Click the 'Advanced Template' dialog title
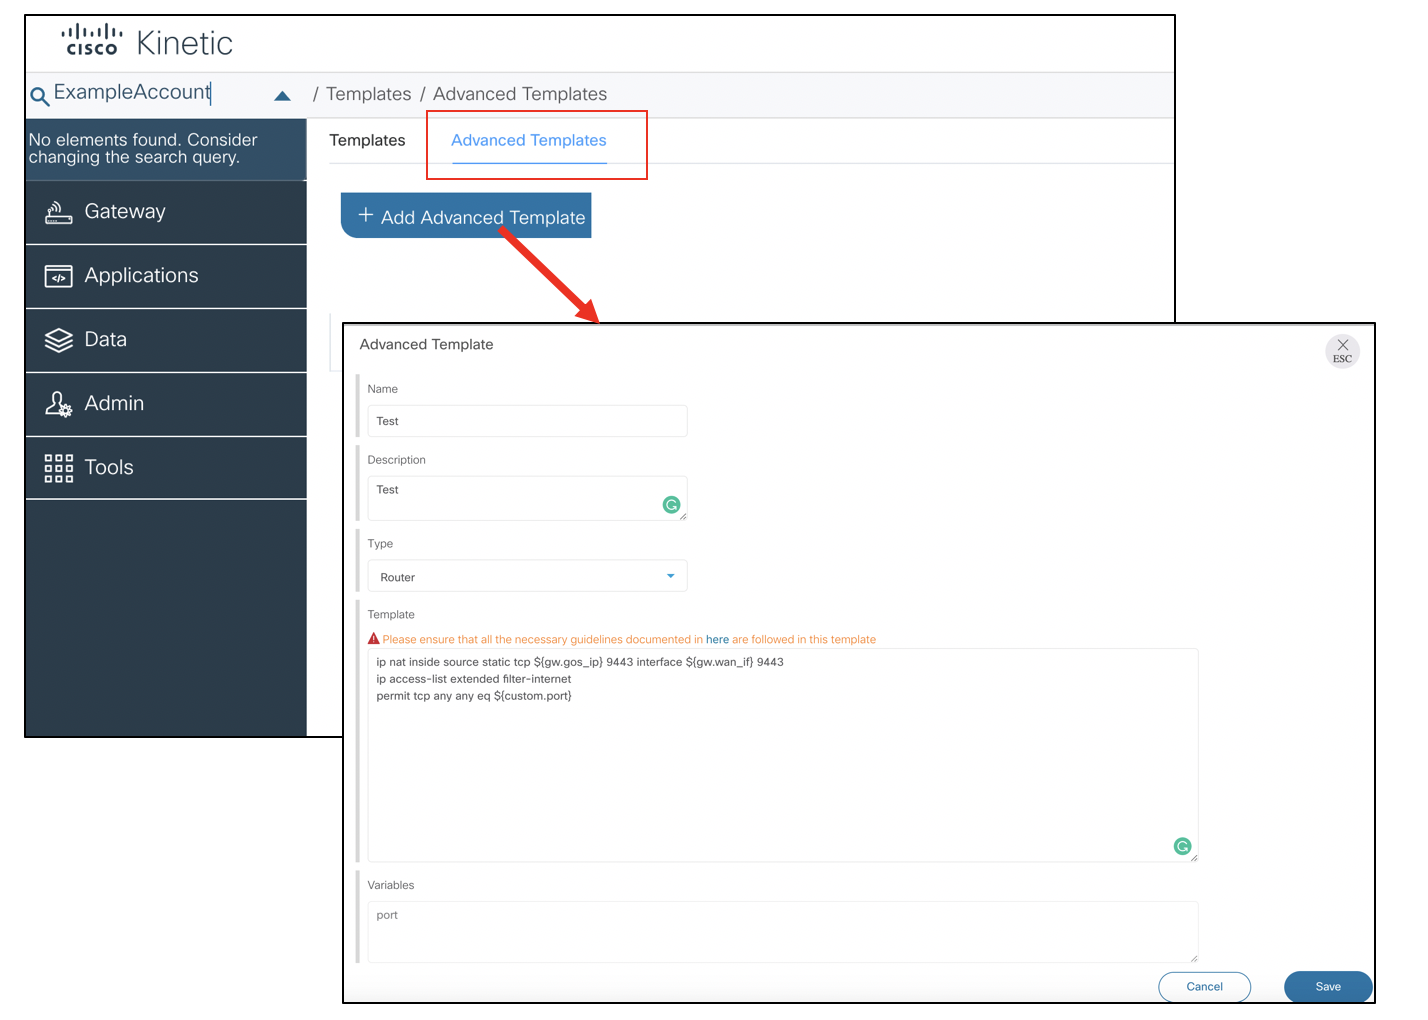This screenshot has width=1428, height=1020. tap(426, 344)
